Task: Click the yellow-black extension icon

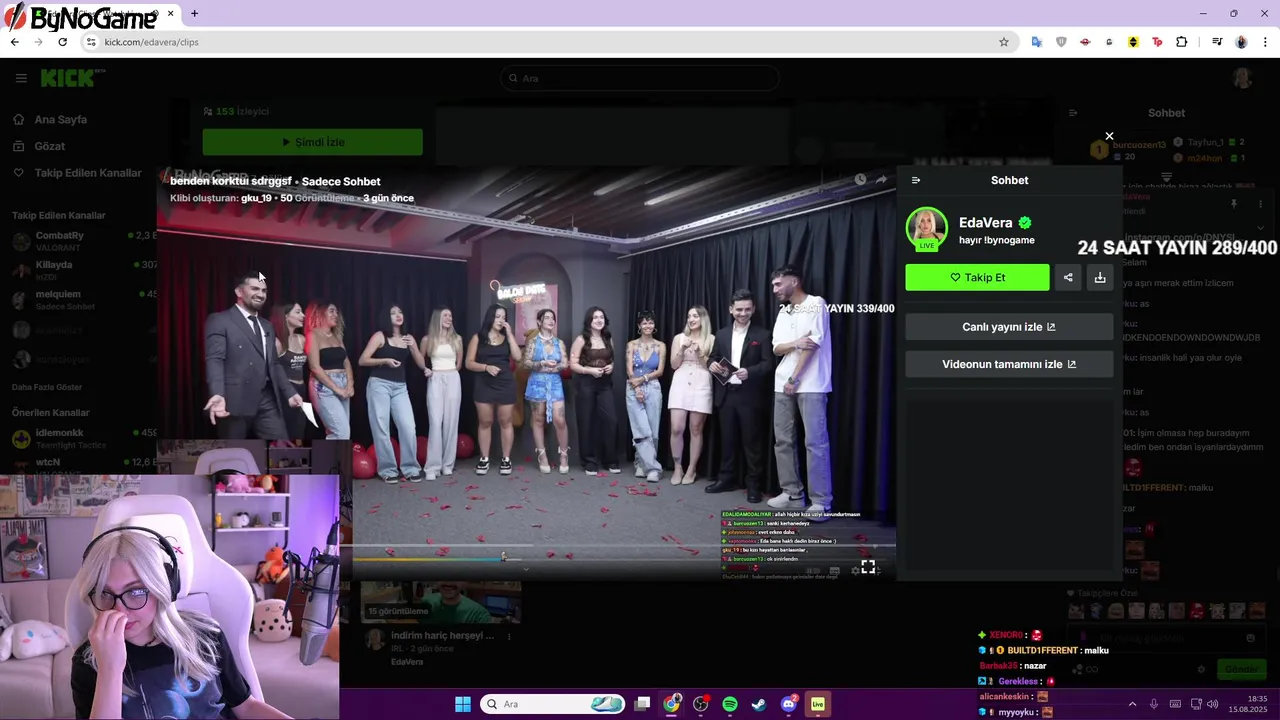Action: pos(1133,42)
